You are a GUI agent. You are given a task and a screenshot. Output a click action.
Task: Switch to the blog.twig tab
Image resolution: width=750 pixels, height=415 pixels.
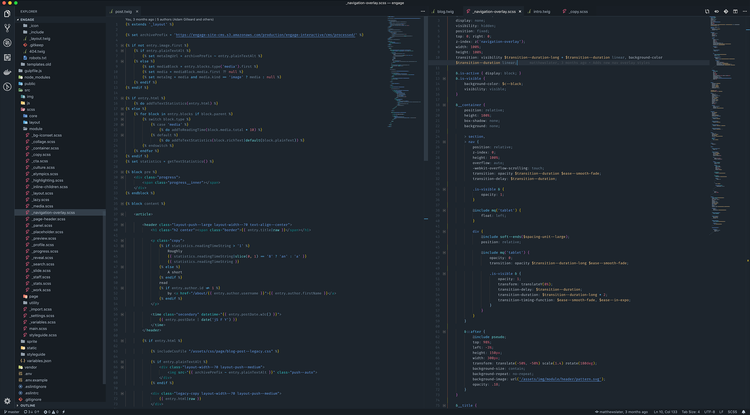(x=446, y=11)
